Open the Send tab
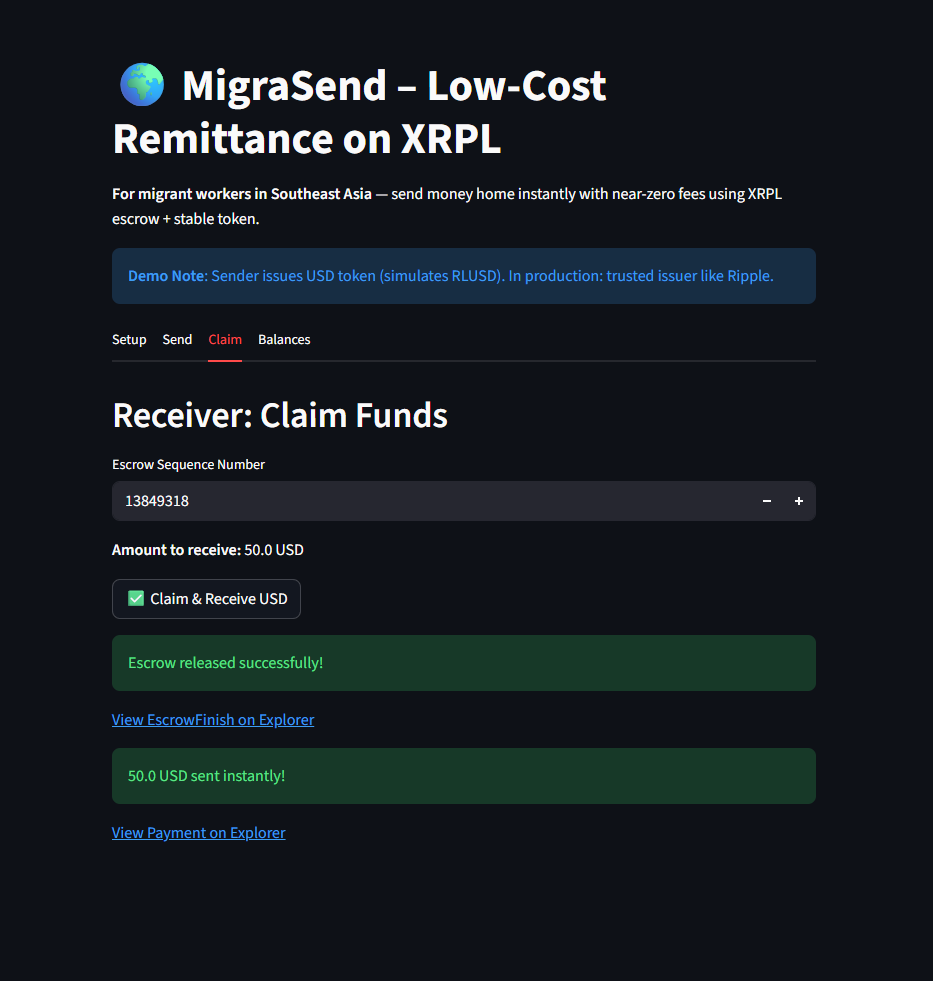Image resolution: width=933 pixels, height=981 pixels. [177, 340]
